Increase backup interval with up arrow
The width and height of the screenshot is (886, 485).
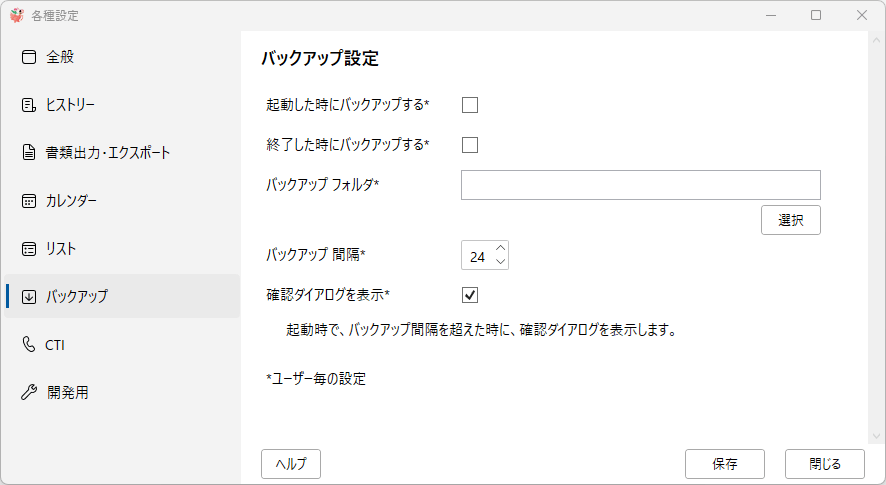pyautogui.click(x=501, y=248)
